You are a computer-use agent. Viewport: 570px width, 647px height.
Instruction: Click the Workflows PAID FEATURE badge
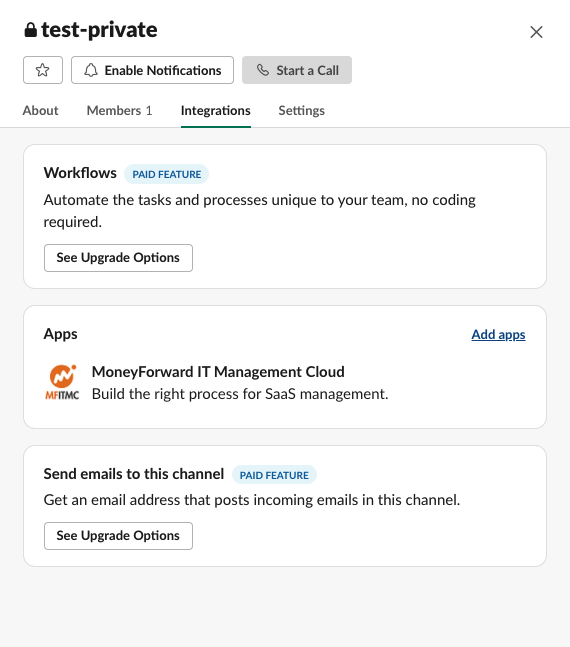[167, 174]
